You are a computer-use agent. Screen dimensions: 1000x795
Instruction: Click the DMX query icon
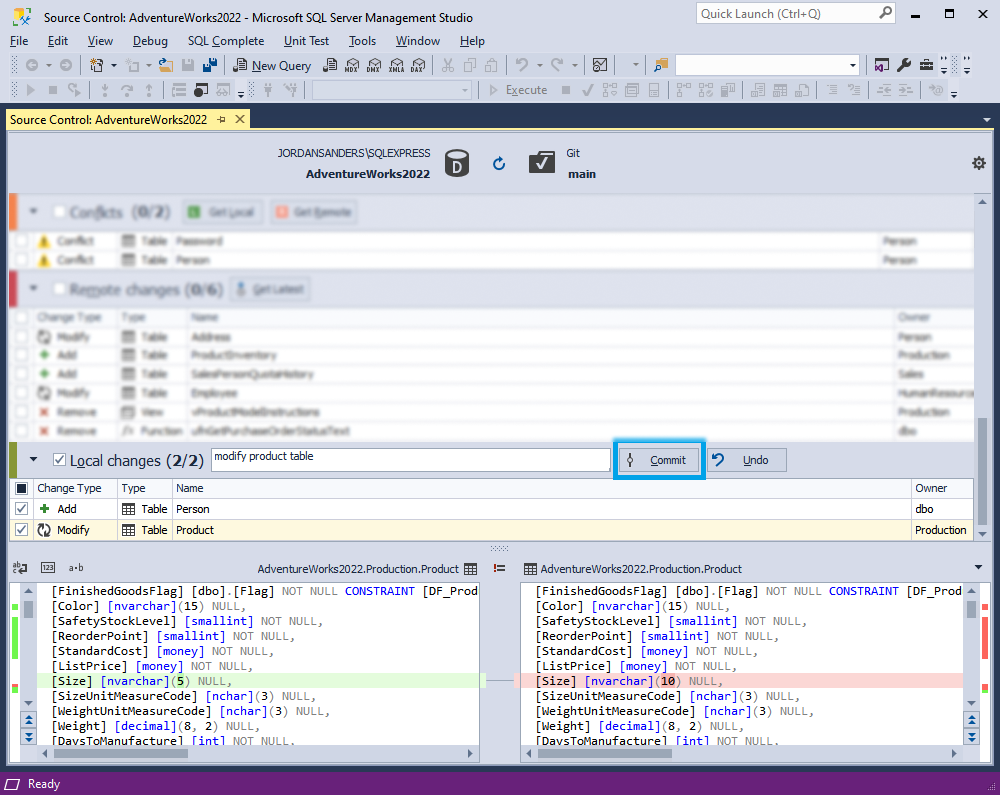pyautogui.click(x=374, y=65)
